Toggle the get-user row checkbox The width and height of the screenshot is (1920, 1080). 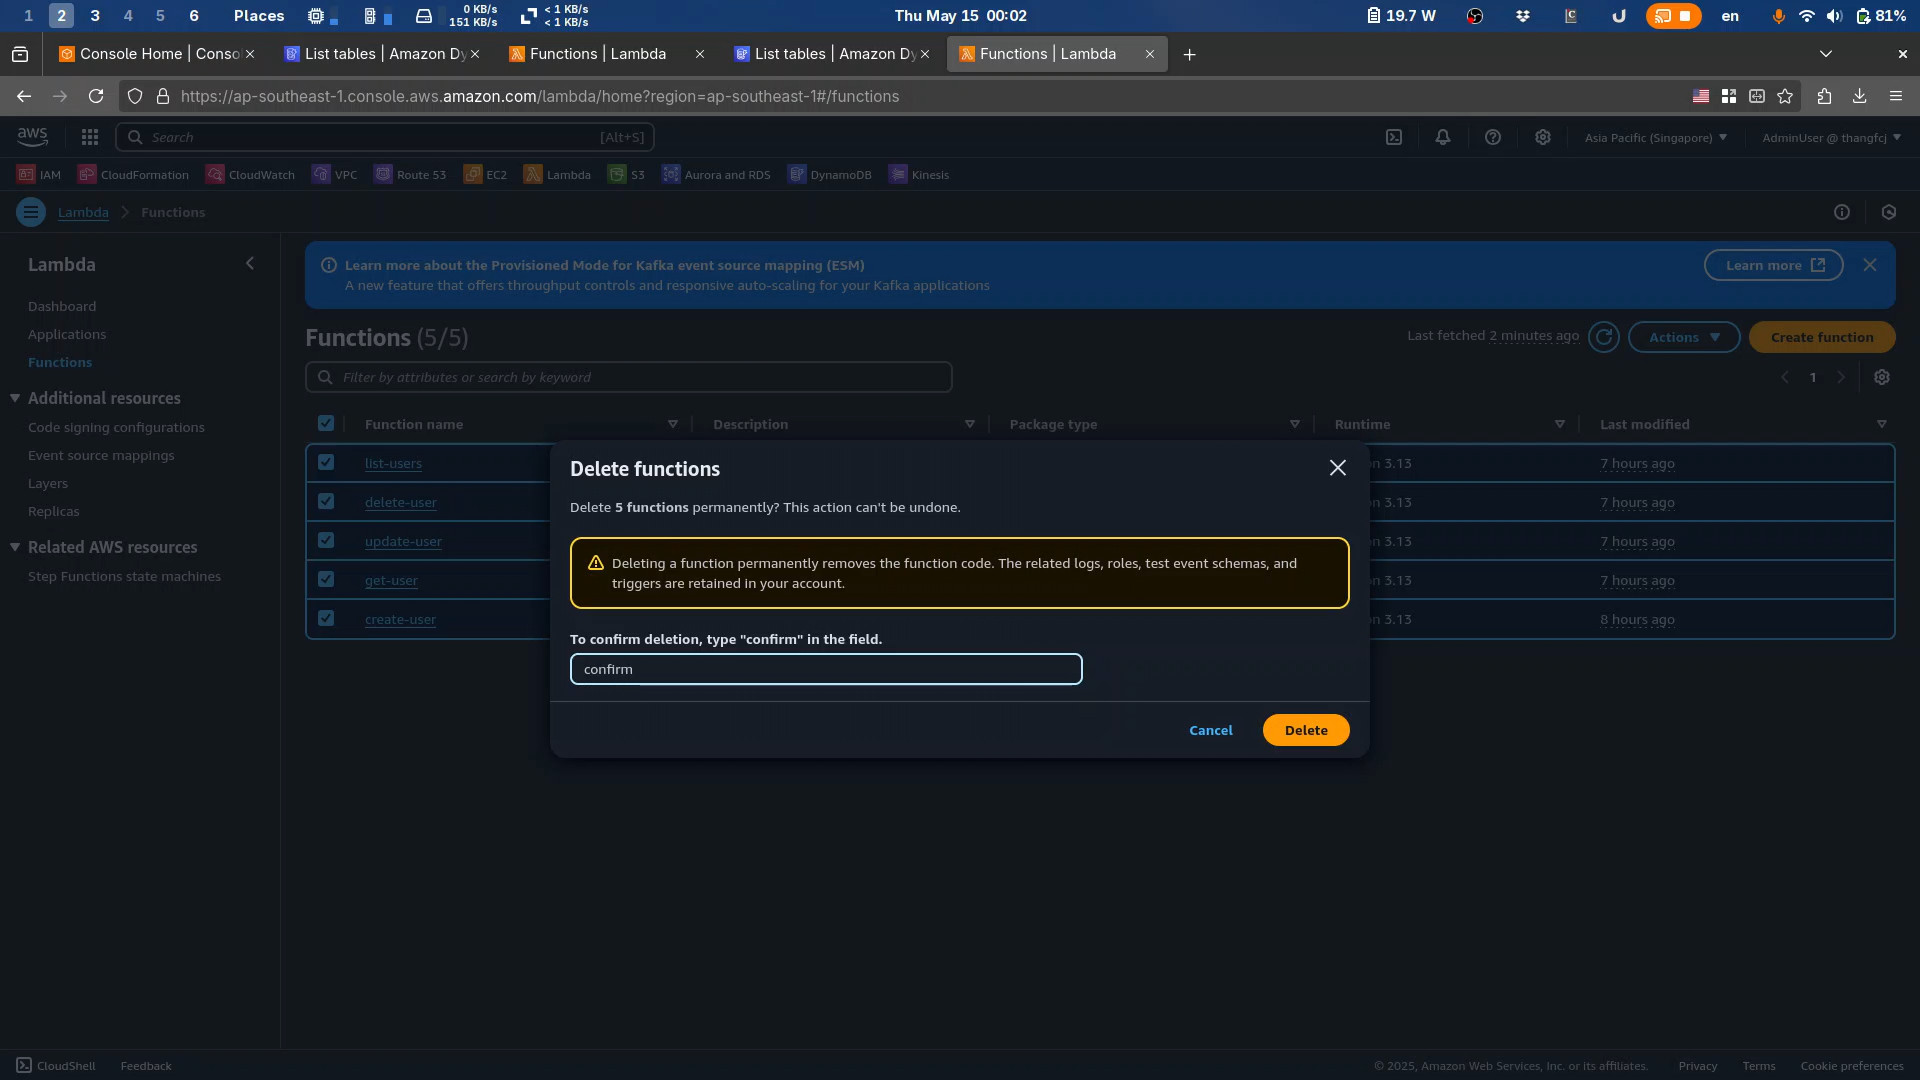click(326, 579)
